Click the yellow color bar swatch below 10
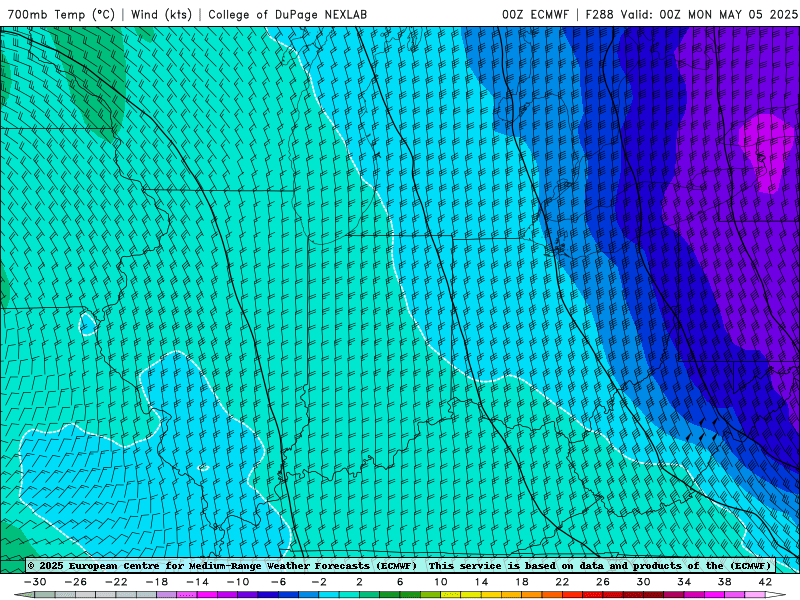 pos(451,595)
